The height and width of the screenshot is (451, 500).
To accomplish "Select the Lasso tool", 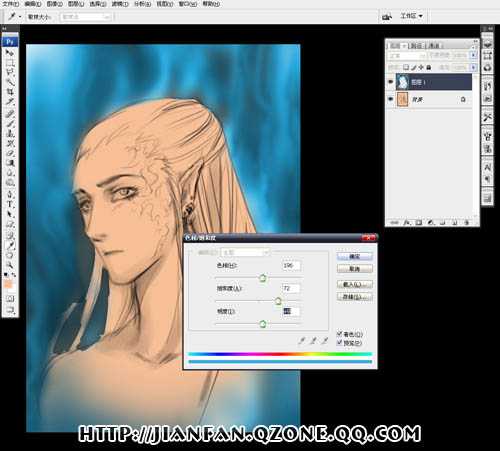I will pos(10,71).
